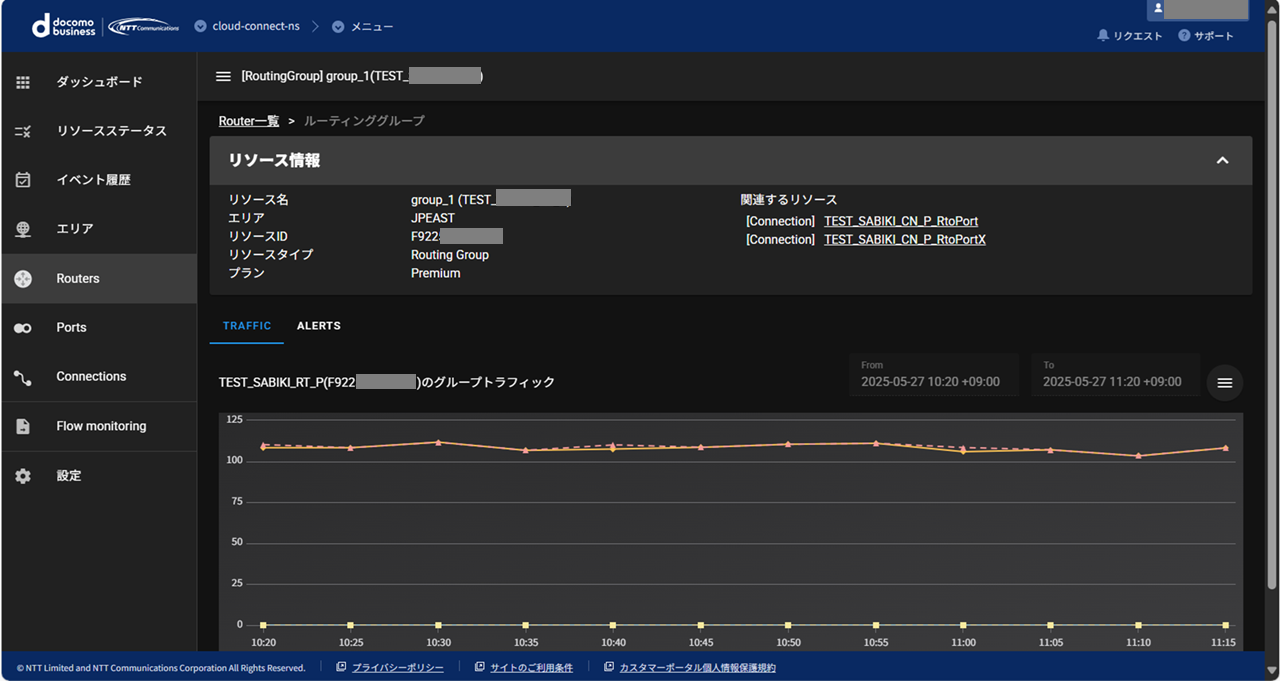1280x681 pixels.
Task: Select the Area globe icon
Action: [23, 229]
